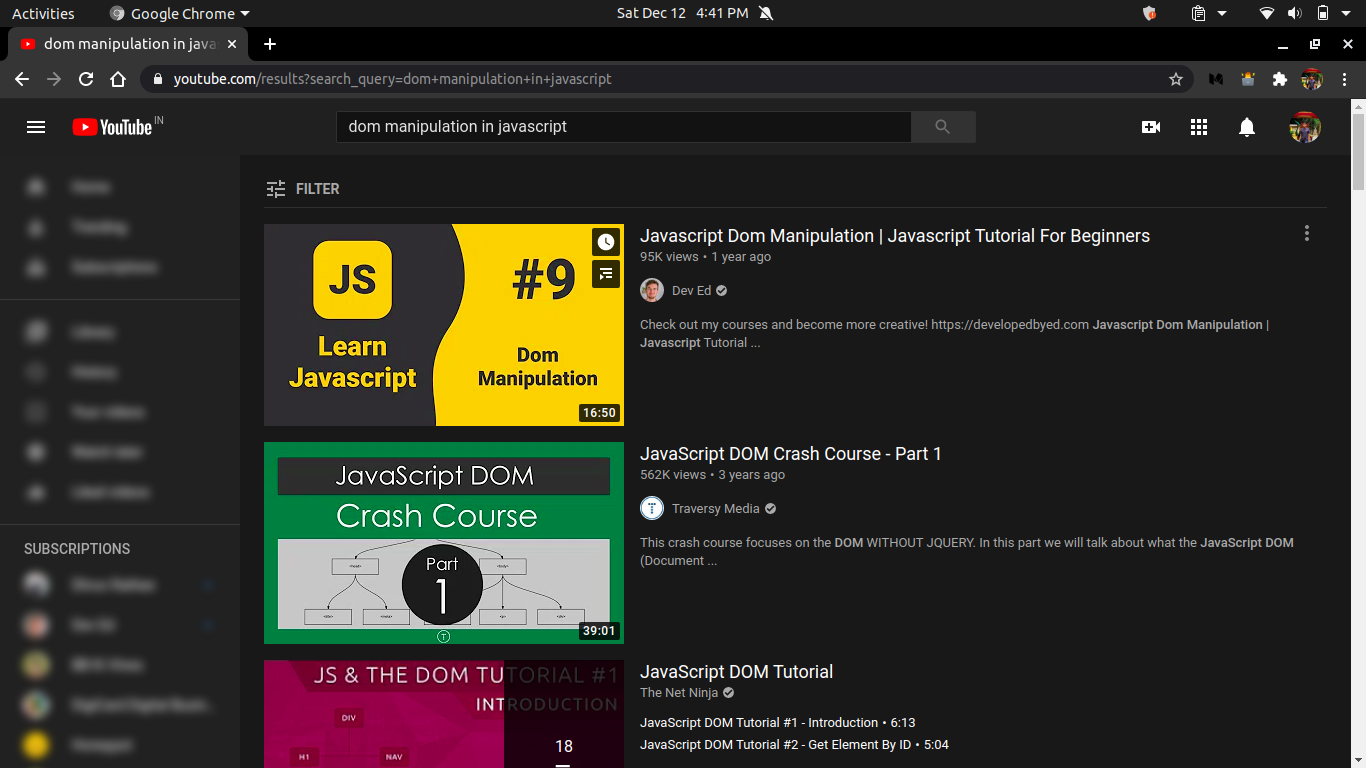This screenshot has height=768, width=1366.
Task: Open the system network Wi-Fi indicator
Action: 1267,13
